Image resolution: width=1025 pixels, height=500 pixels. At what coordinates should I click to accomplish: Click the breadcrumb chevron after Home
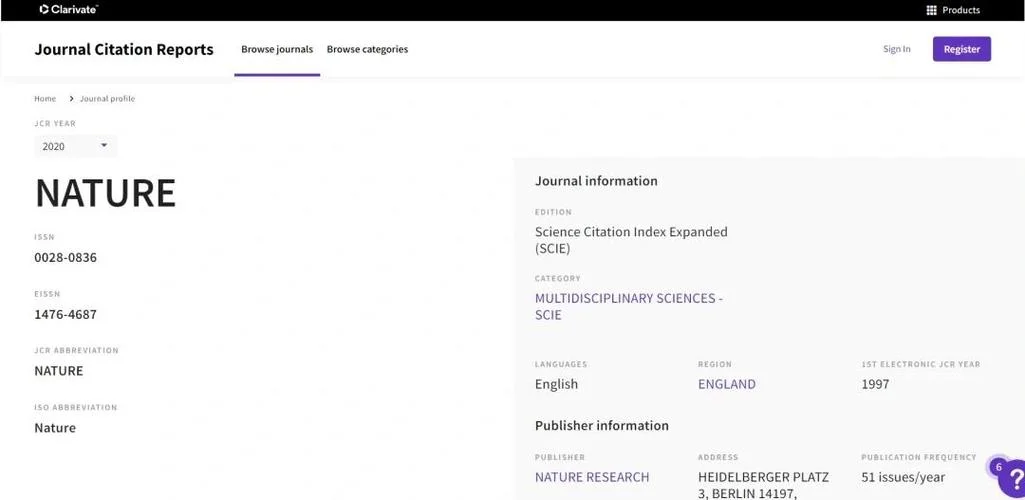[x=71, y=99]
